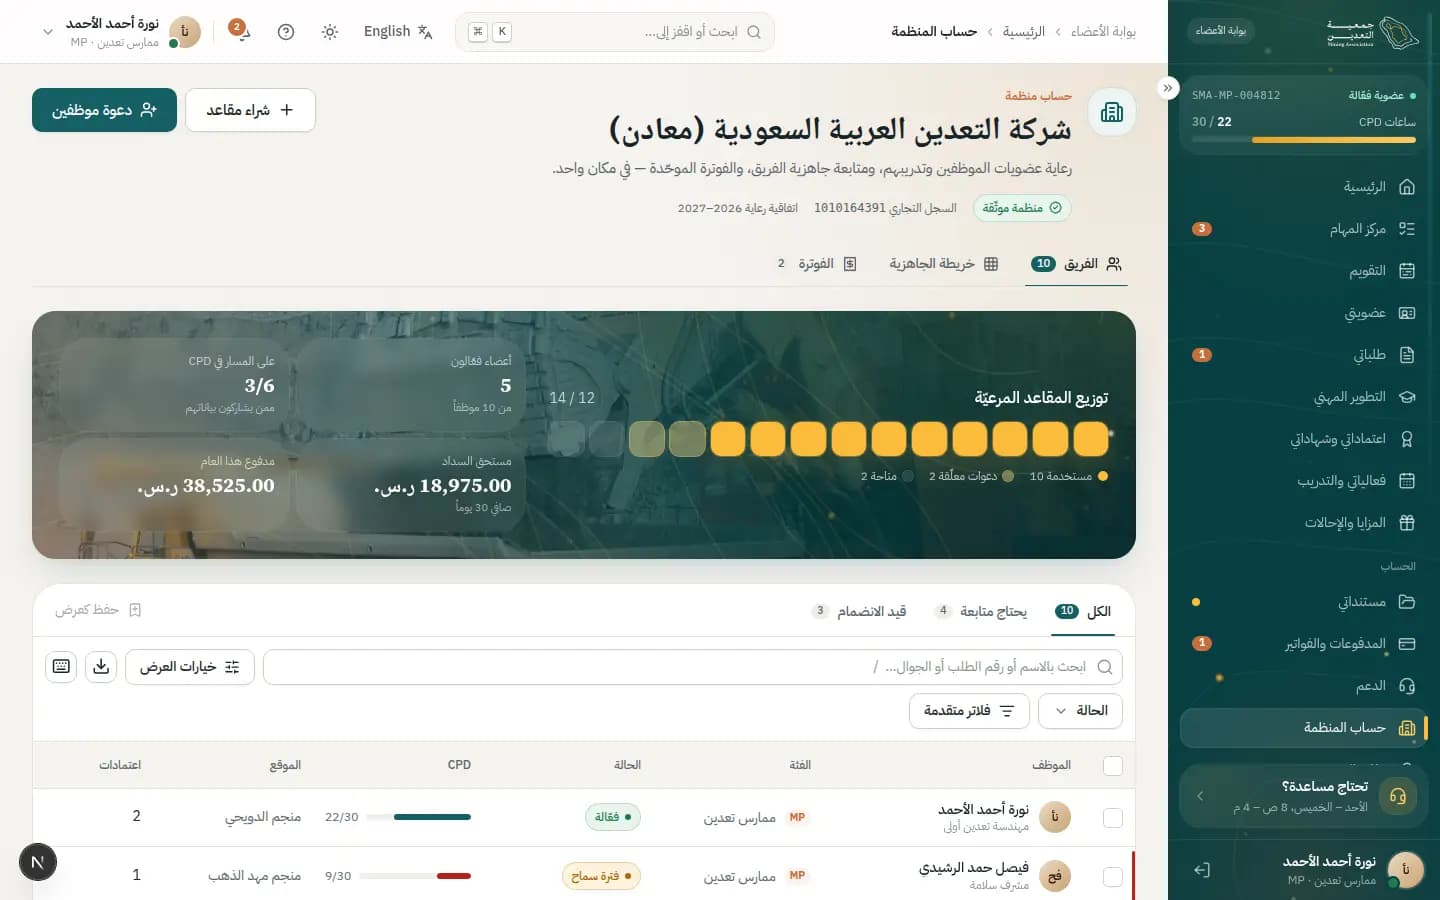Select the الكل filter tab
This screenshot has height=900, width=1440.
pyautogui.click(x=1083, y=611)
